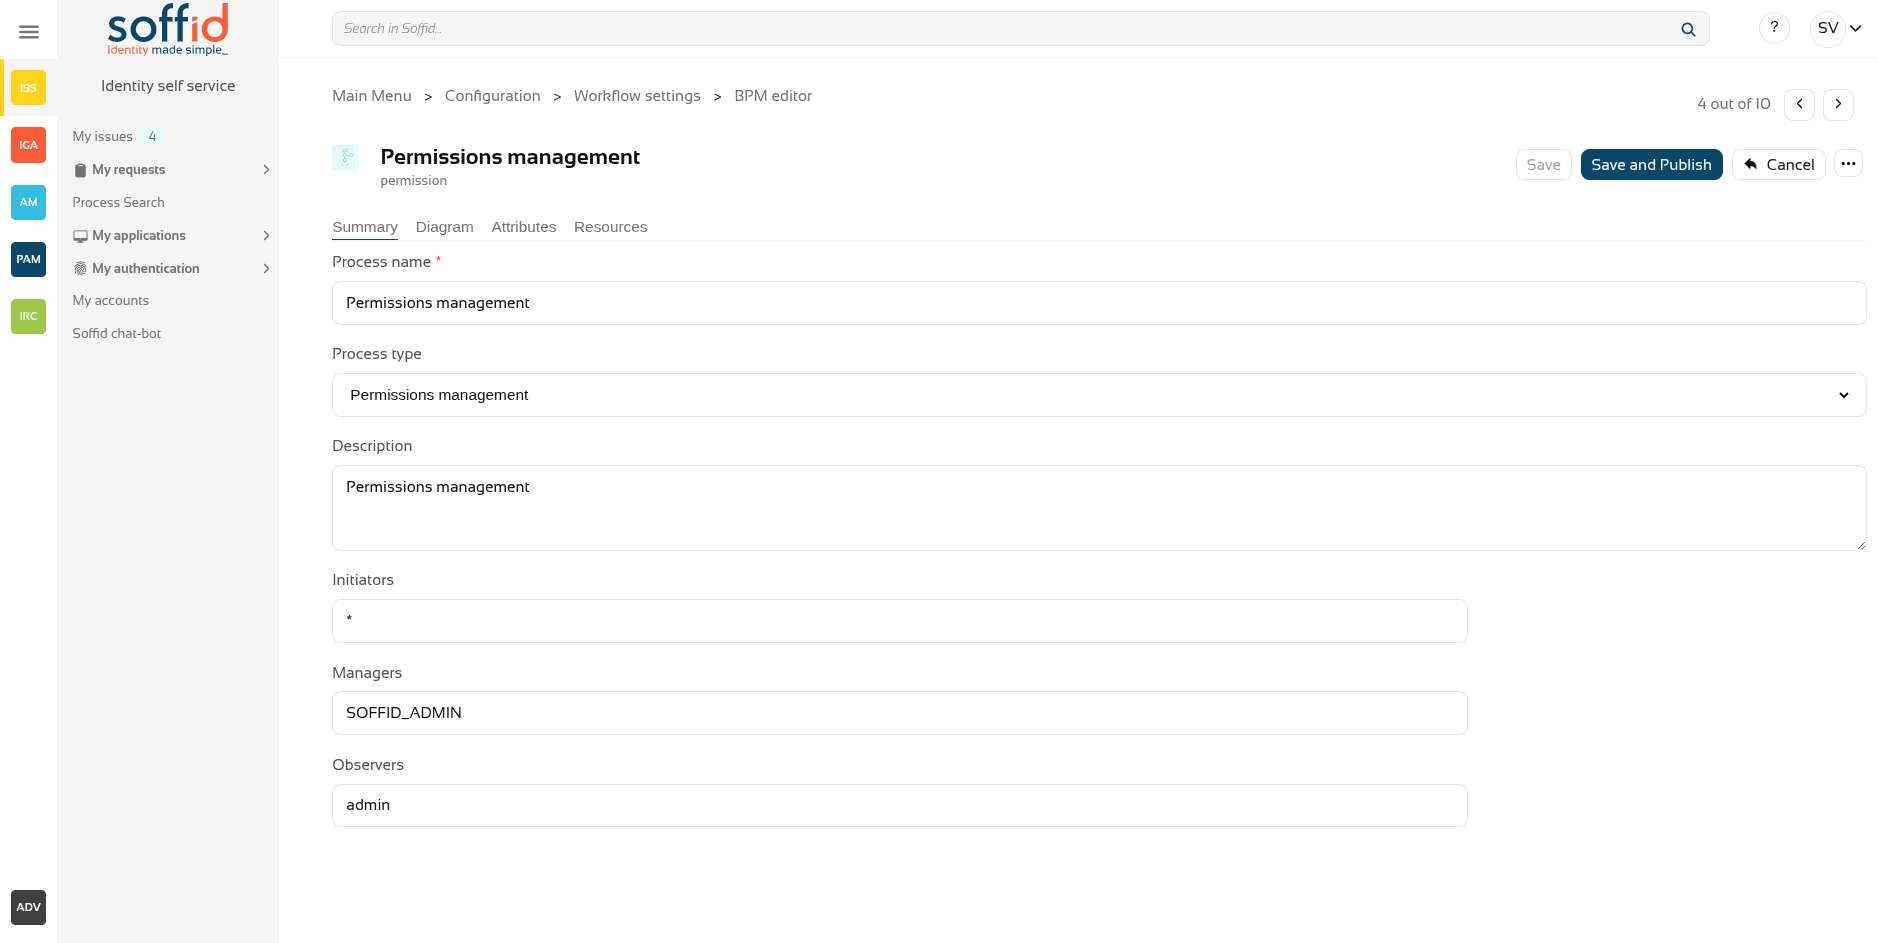1878x943 pixels.
Task: Open the three-dots more options button
Action: 1848,164
